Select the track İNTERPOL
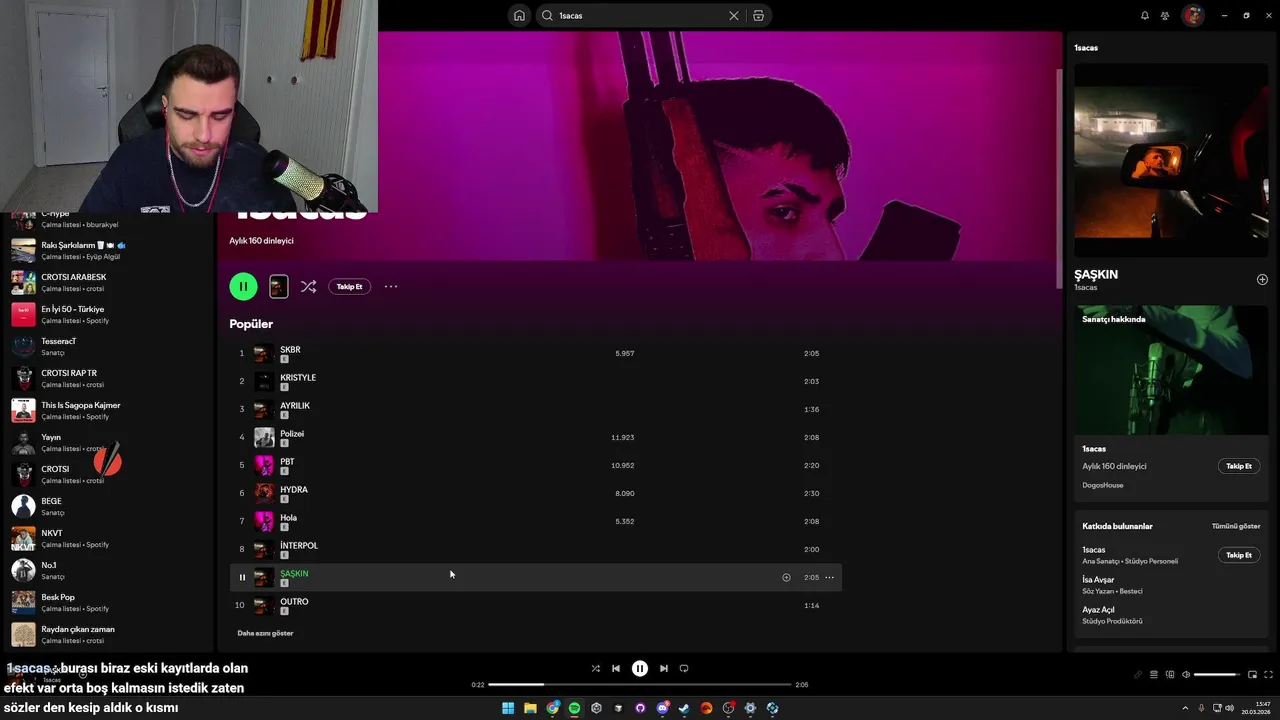 pyautogui.click(x=536, y=549)
